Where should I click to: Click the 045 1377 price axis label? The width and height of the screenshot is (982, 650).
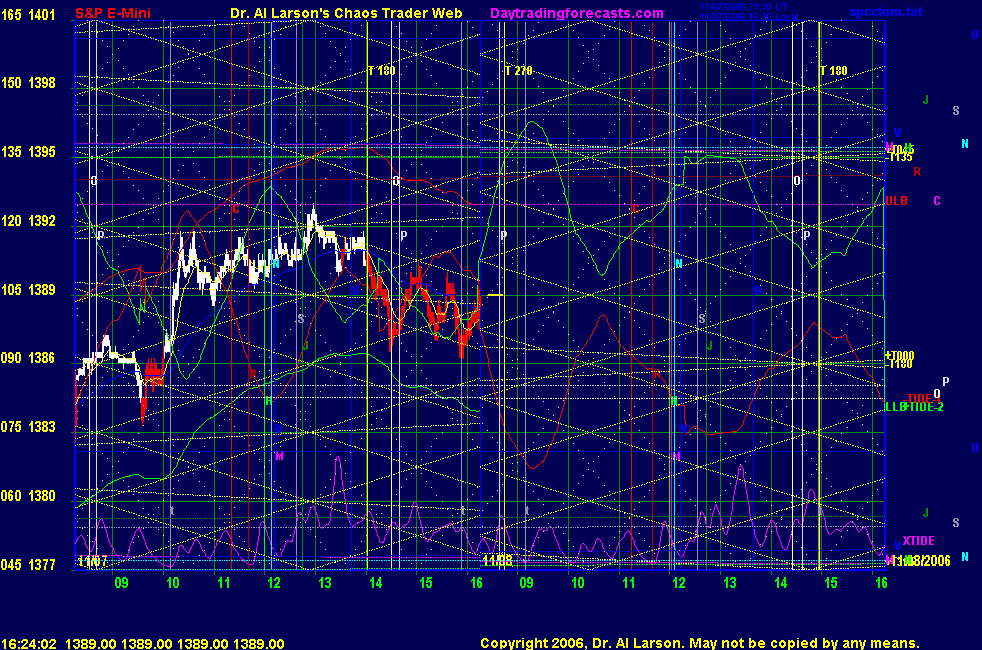pos(28,564)
